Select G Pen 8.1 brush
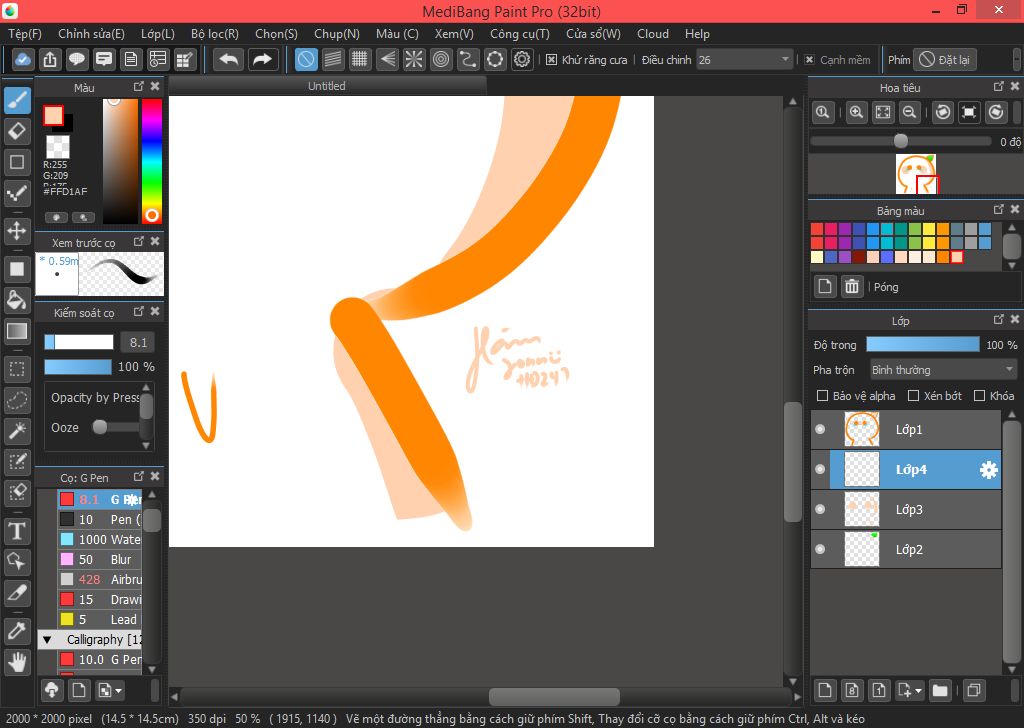1024x728 pixels. [x=100, y=499]
